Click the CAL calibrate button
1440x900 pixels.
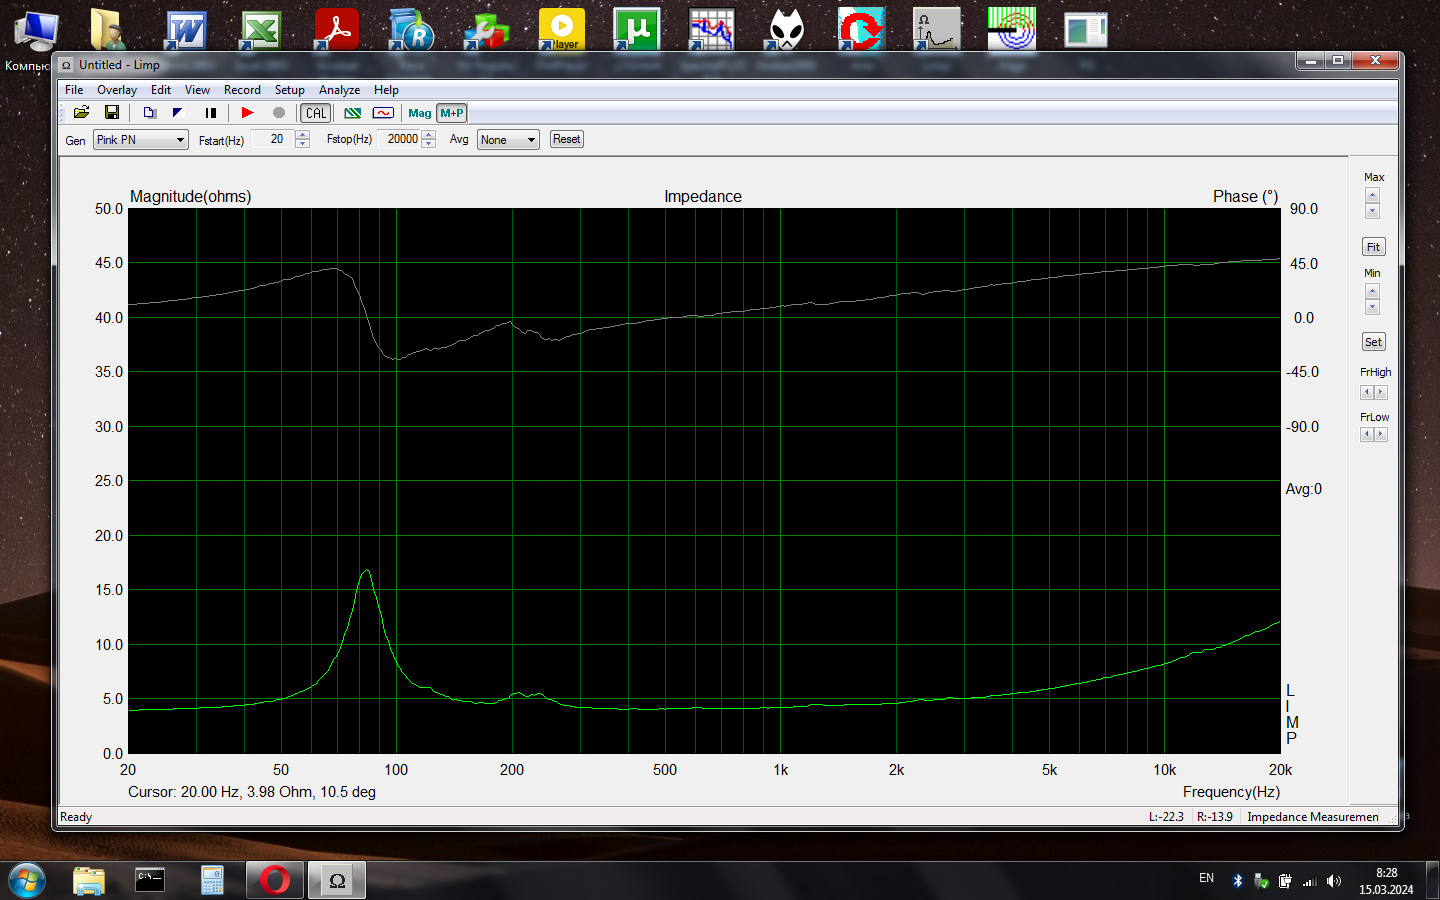[316, 113]
